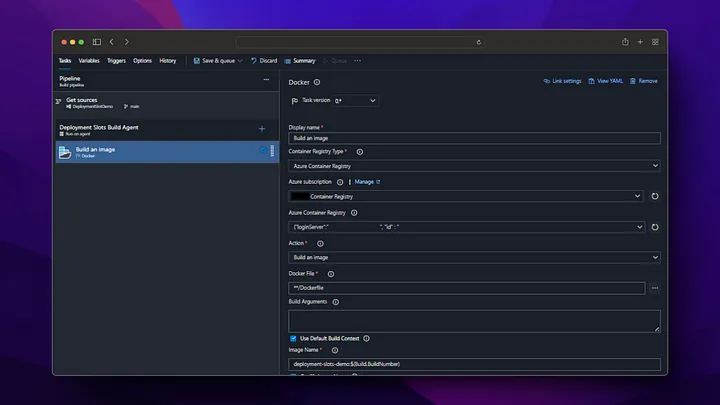Show Azure subscription info

tap(340, 182)
